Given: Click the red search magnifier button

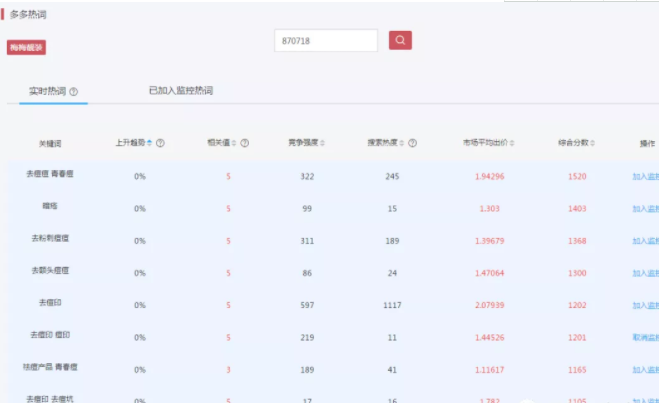Looking at the screenshot, I should pyautogui.click(x=400, y=40).
